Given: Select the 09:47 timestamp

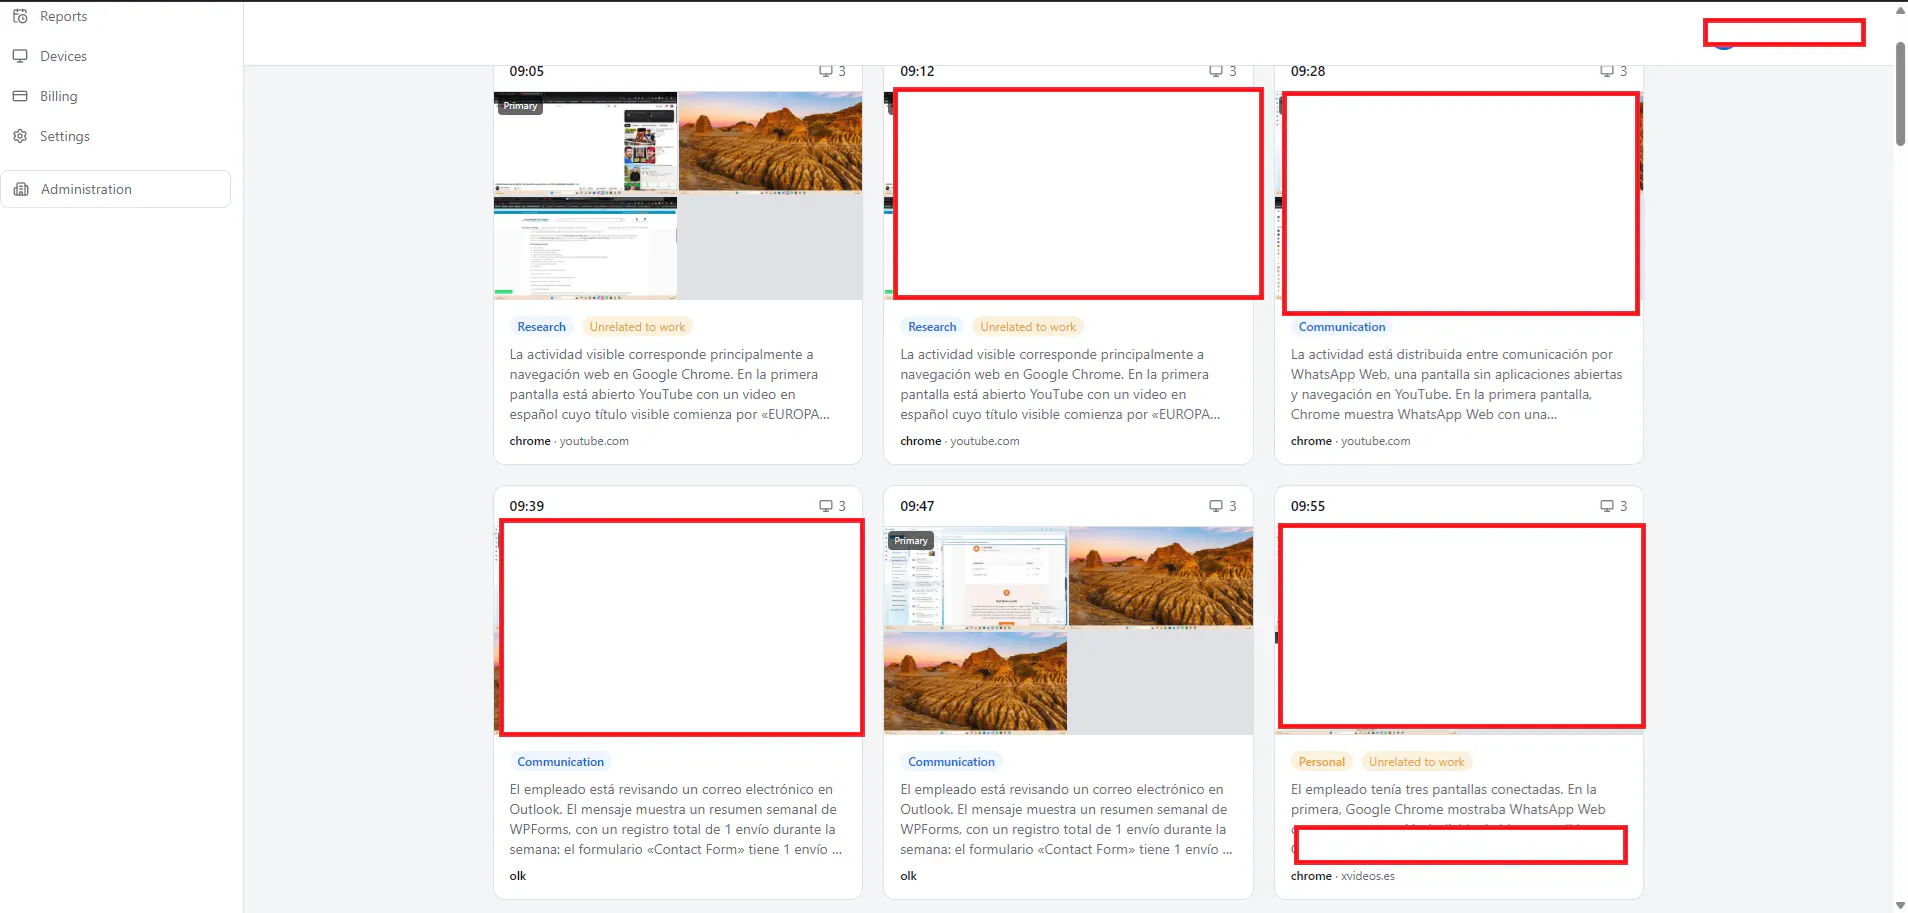Looking at the screenshot, I should click(x=917, y=506).
